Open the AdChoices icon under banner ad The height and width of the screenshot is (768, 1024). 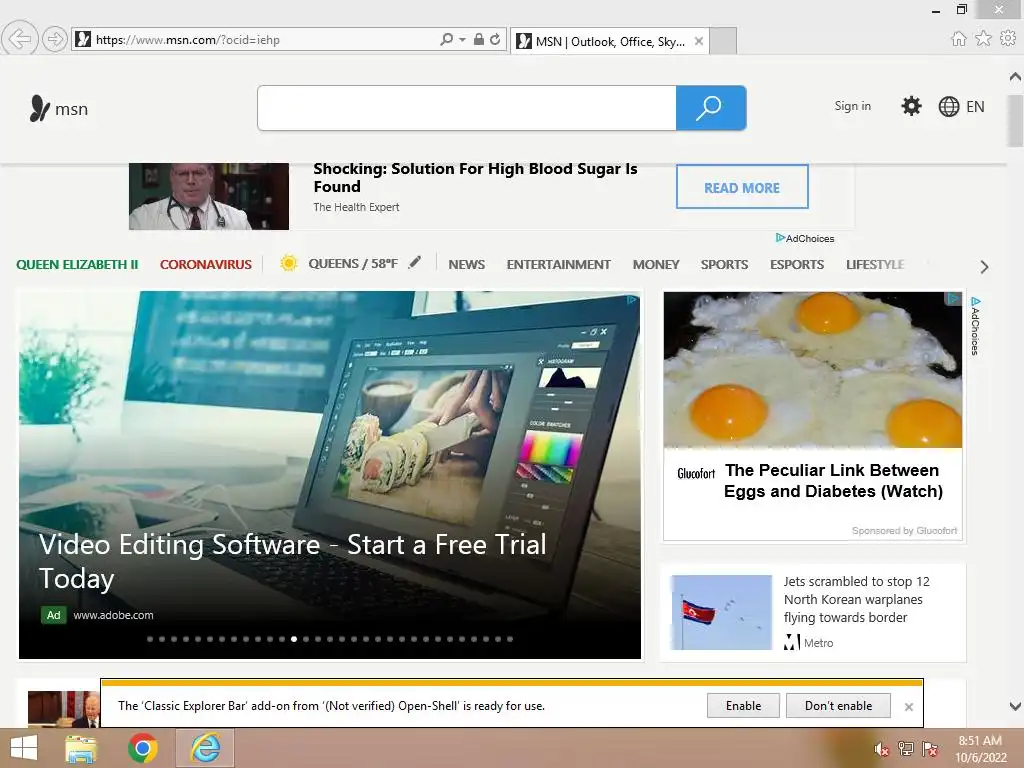(805, 238)
